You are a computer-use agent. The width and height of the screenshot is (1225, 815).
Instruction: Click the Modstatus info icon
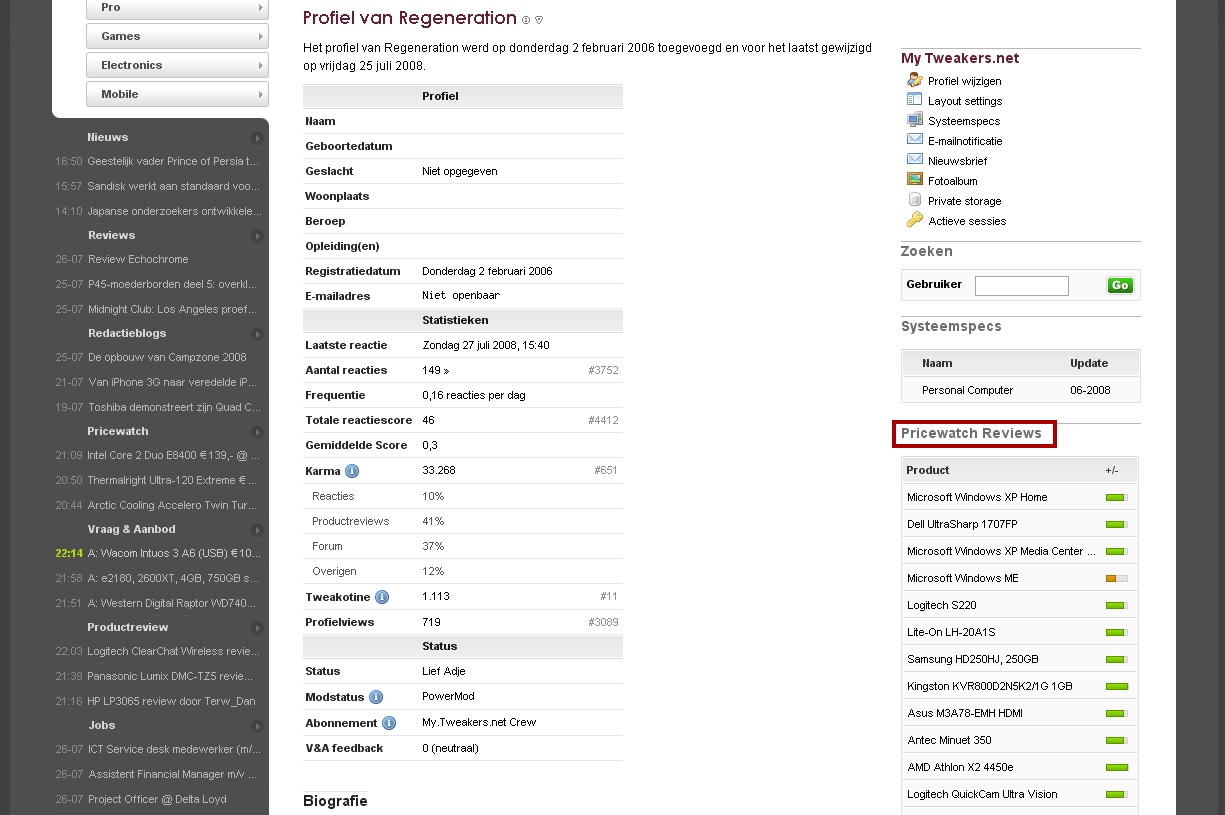coord(376,697)
